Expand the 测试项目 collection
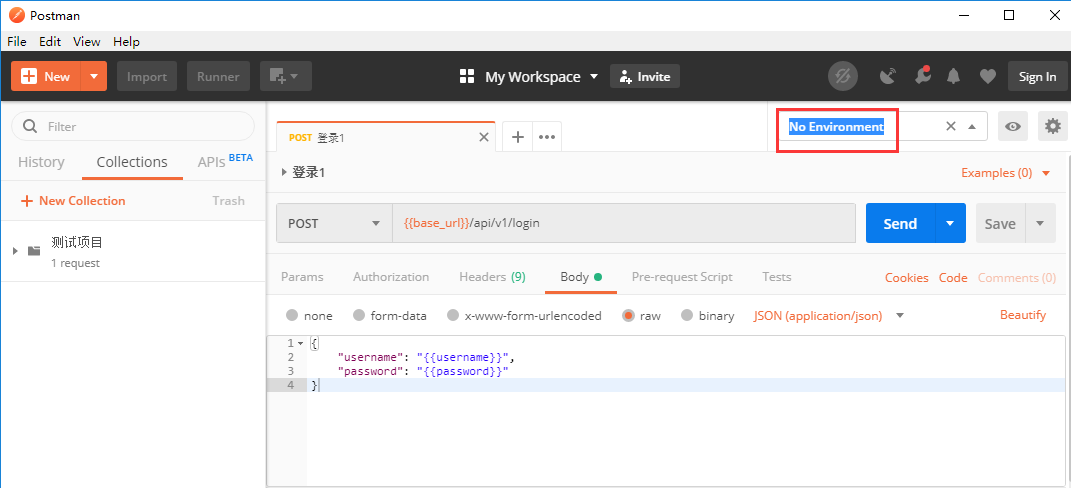This screenshot has width=1071, height=488. pos(15,251)
